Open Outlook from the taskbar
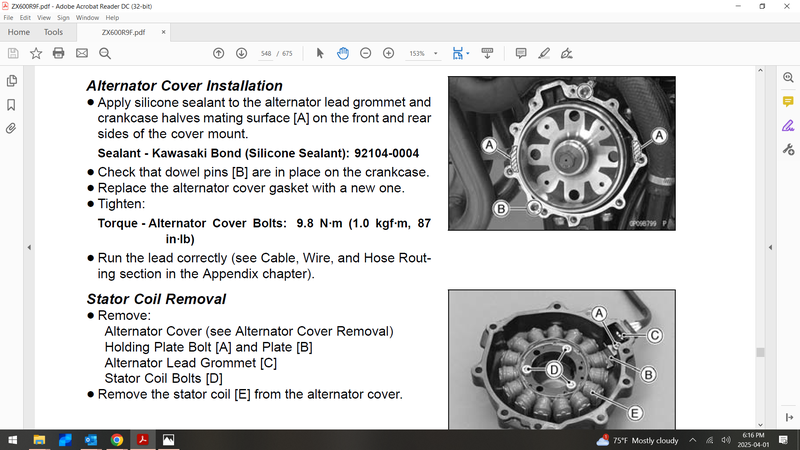The image size is (800, 450). pyautogui.click(x=91, y=440)
